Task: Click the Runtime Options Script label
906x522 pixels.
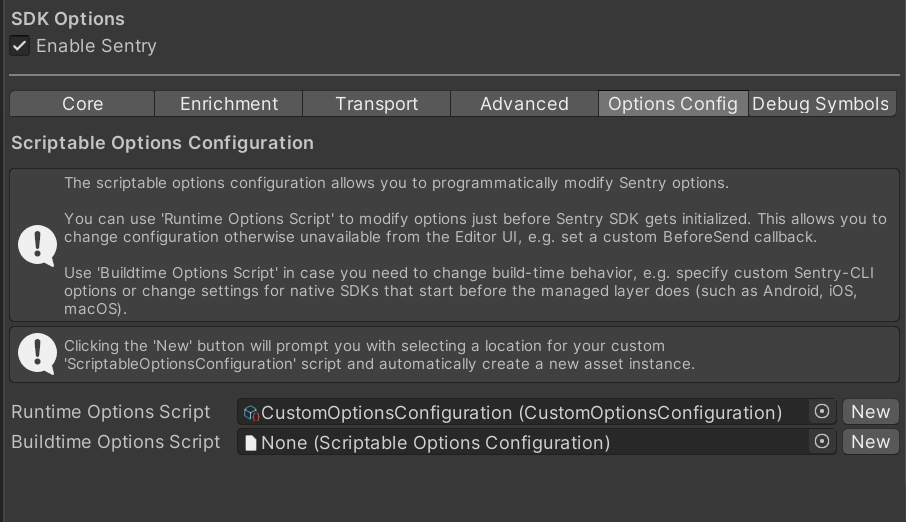Action: (111, 412)
